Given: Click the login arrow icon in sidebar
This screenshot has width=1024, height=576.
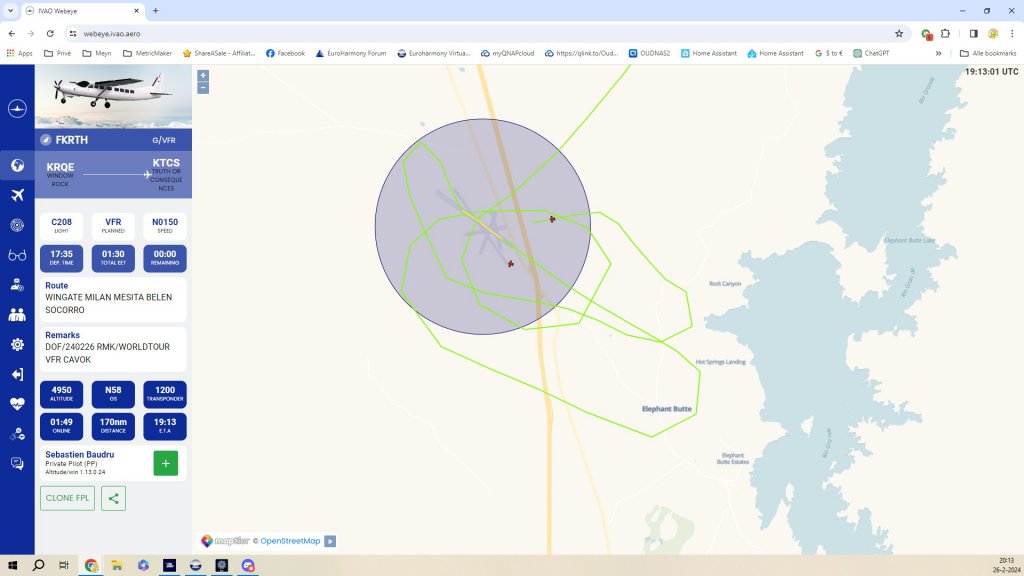Looking at the screenshot, I should click(17, 374).
